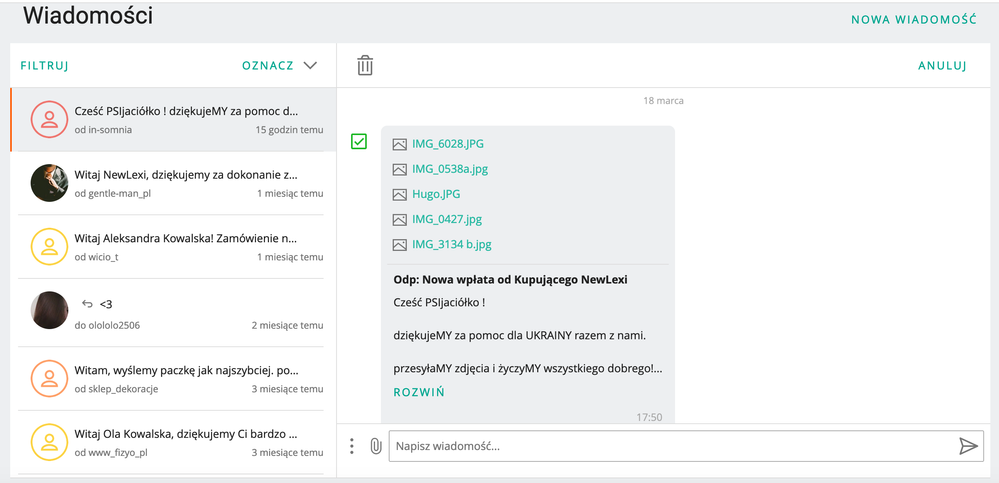
Task: Click the sklep_dekoracje orange avatar icon
Action: click(49, 378)
